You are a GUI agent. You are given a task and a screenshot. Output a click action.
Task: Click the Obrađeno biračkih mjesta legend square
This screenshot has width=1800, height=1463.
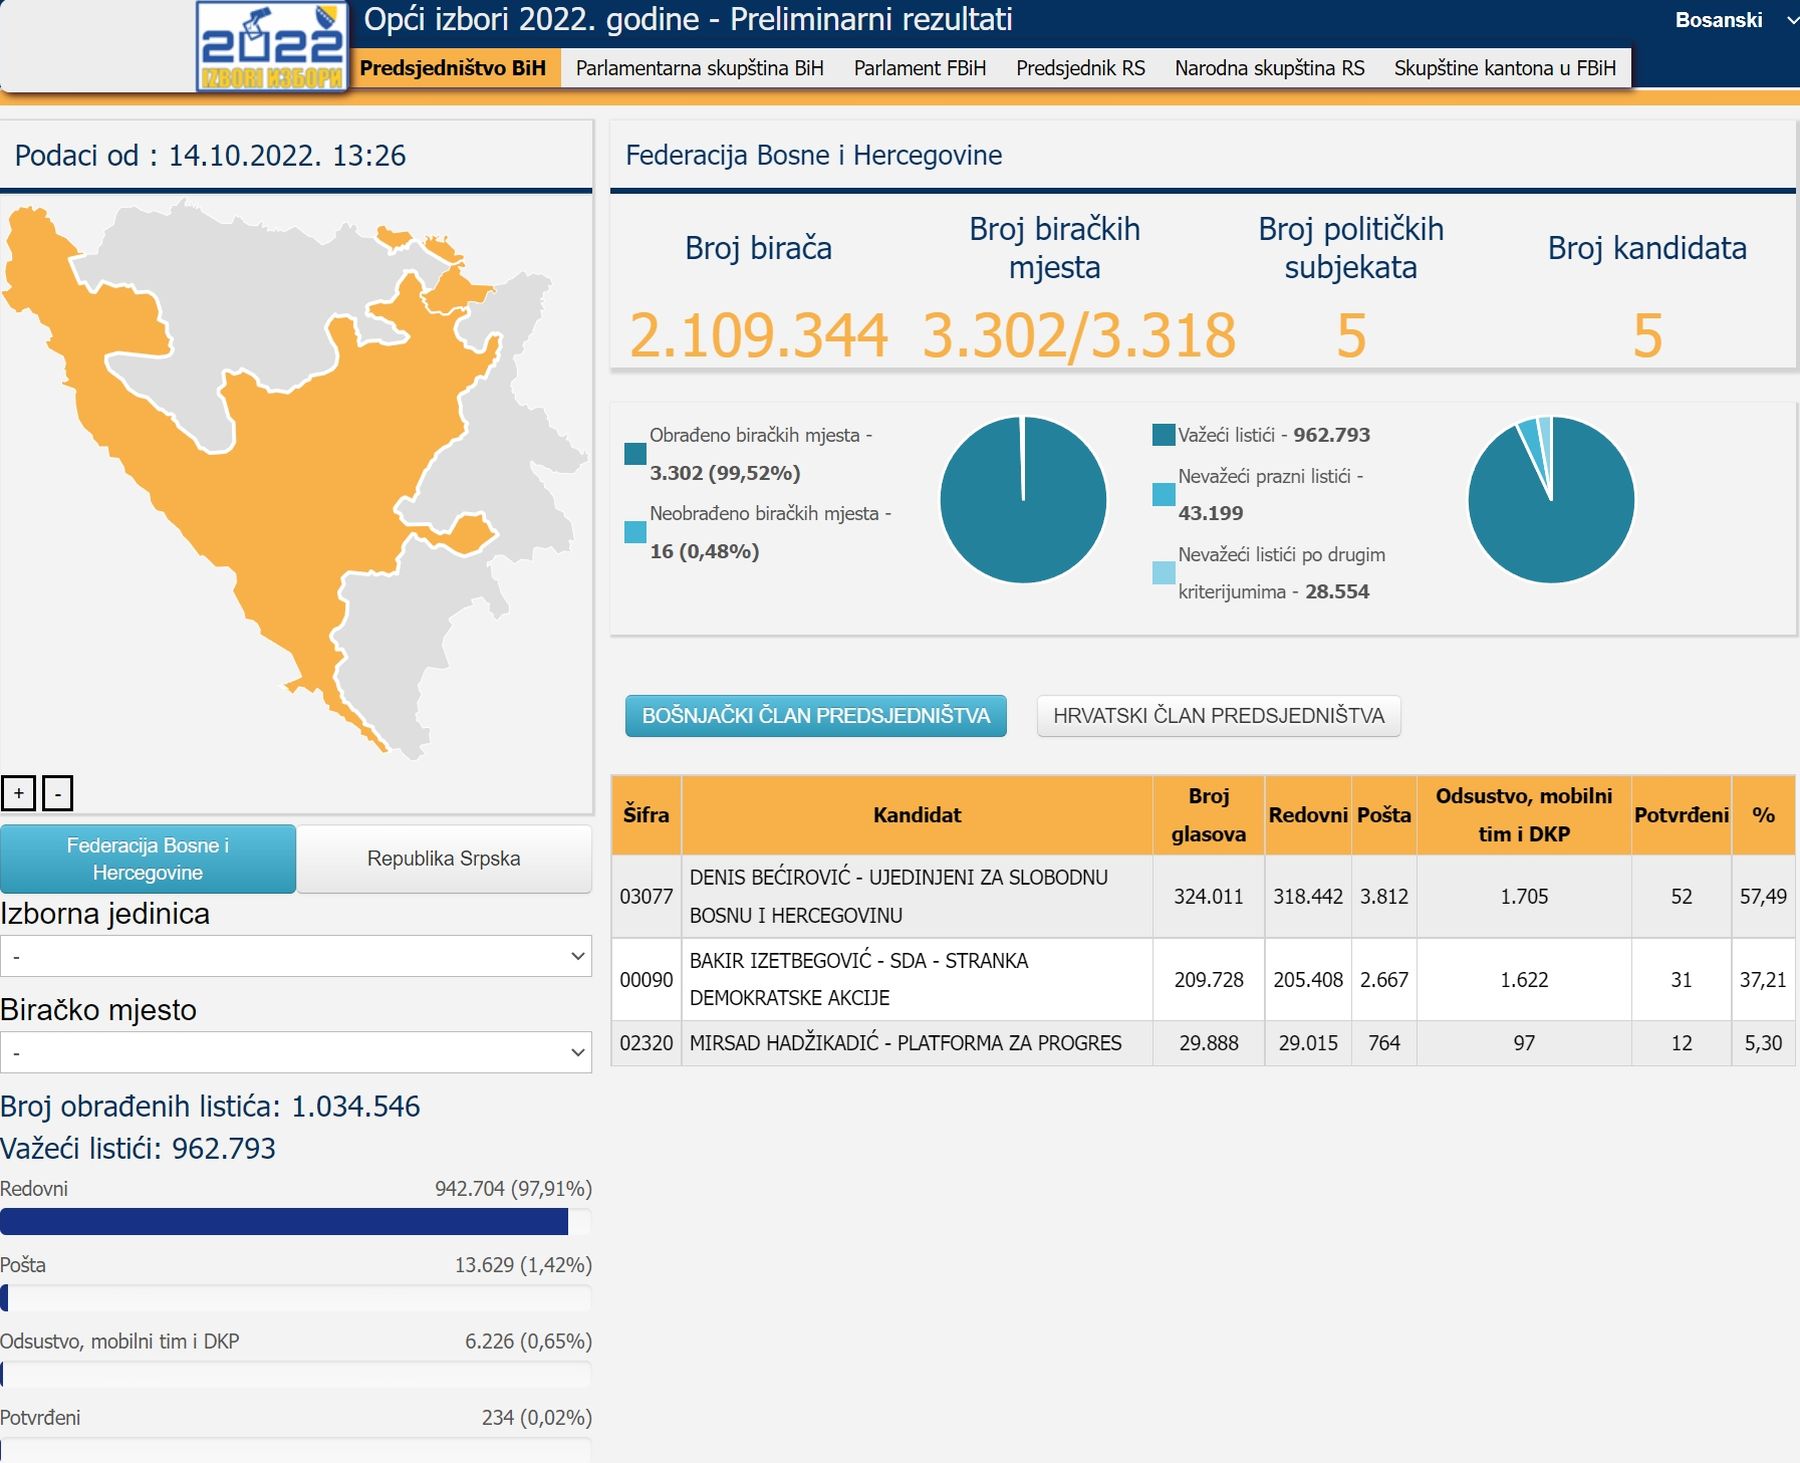click(635, 454)
